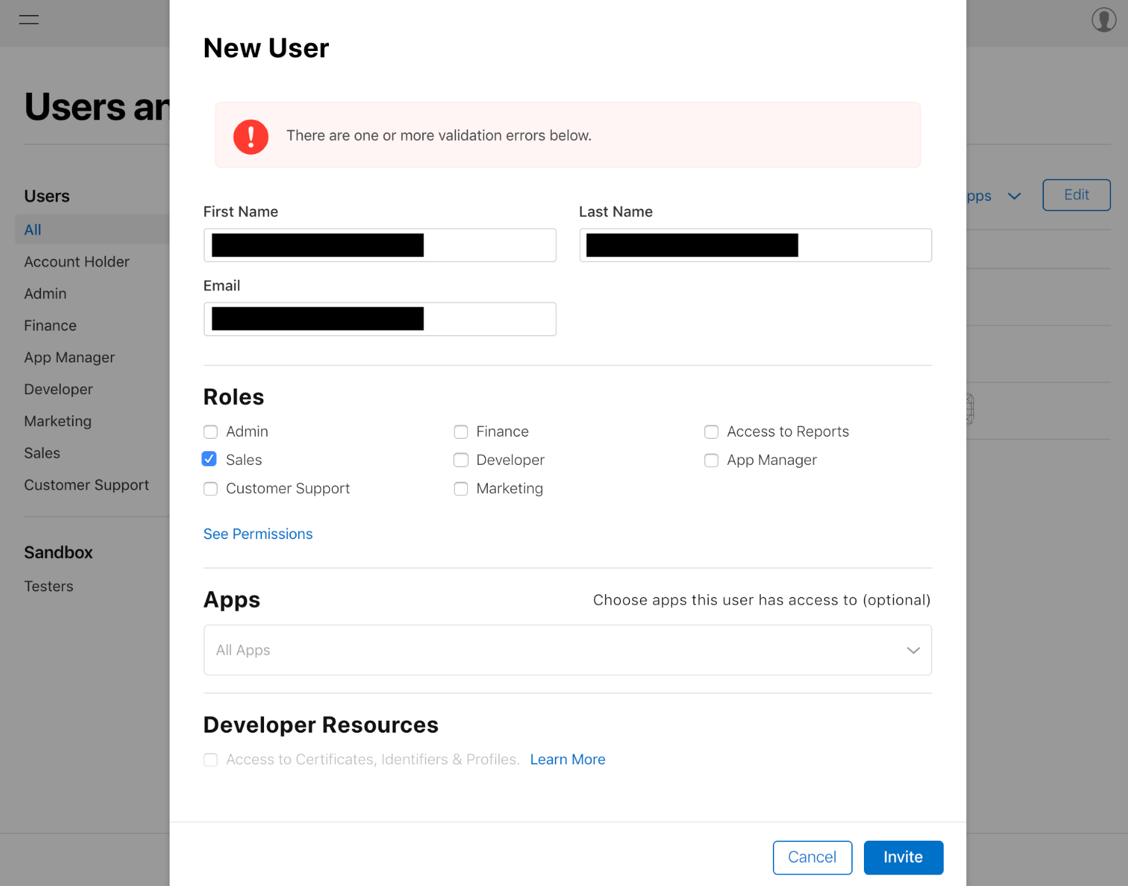1128x886 pixels.
Task: Click Learn More under Developer Resources
Action: click(567, 759)
